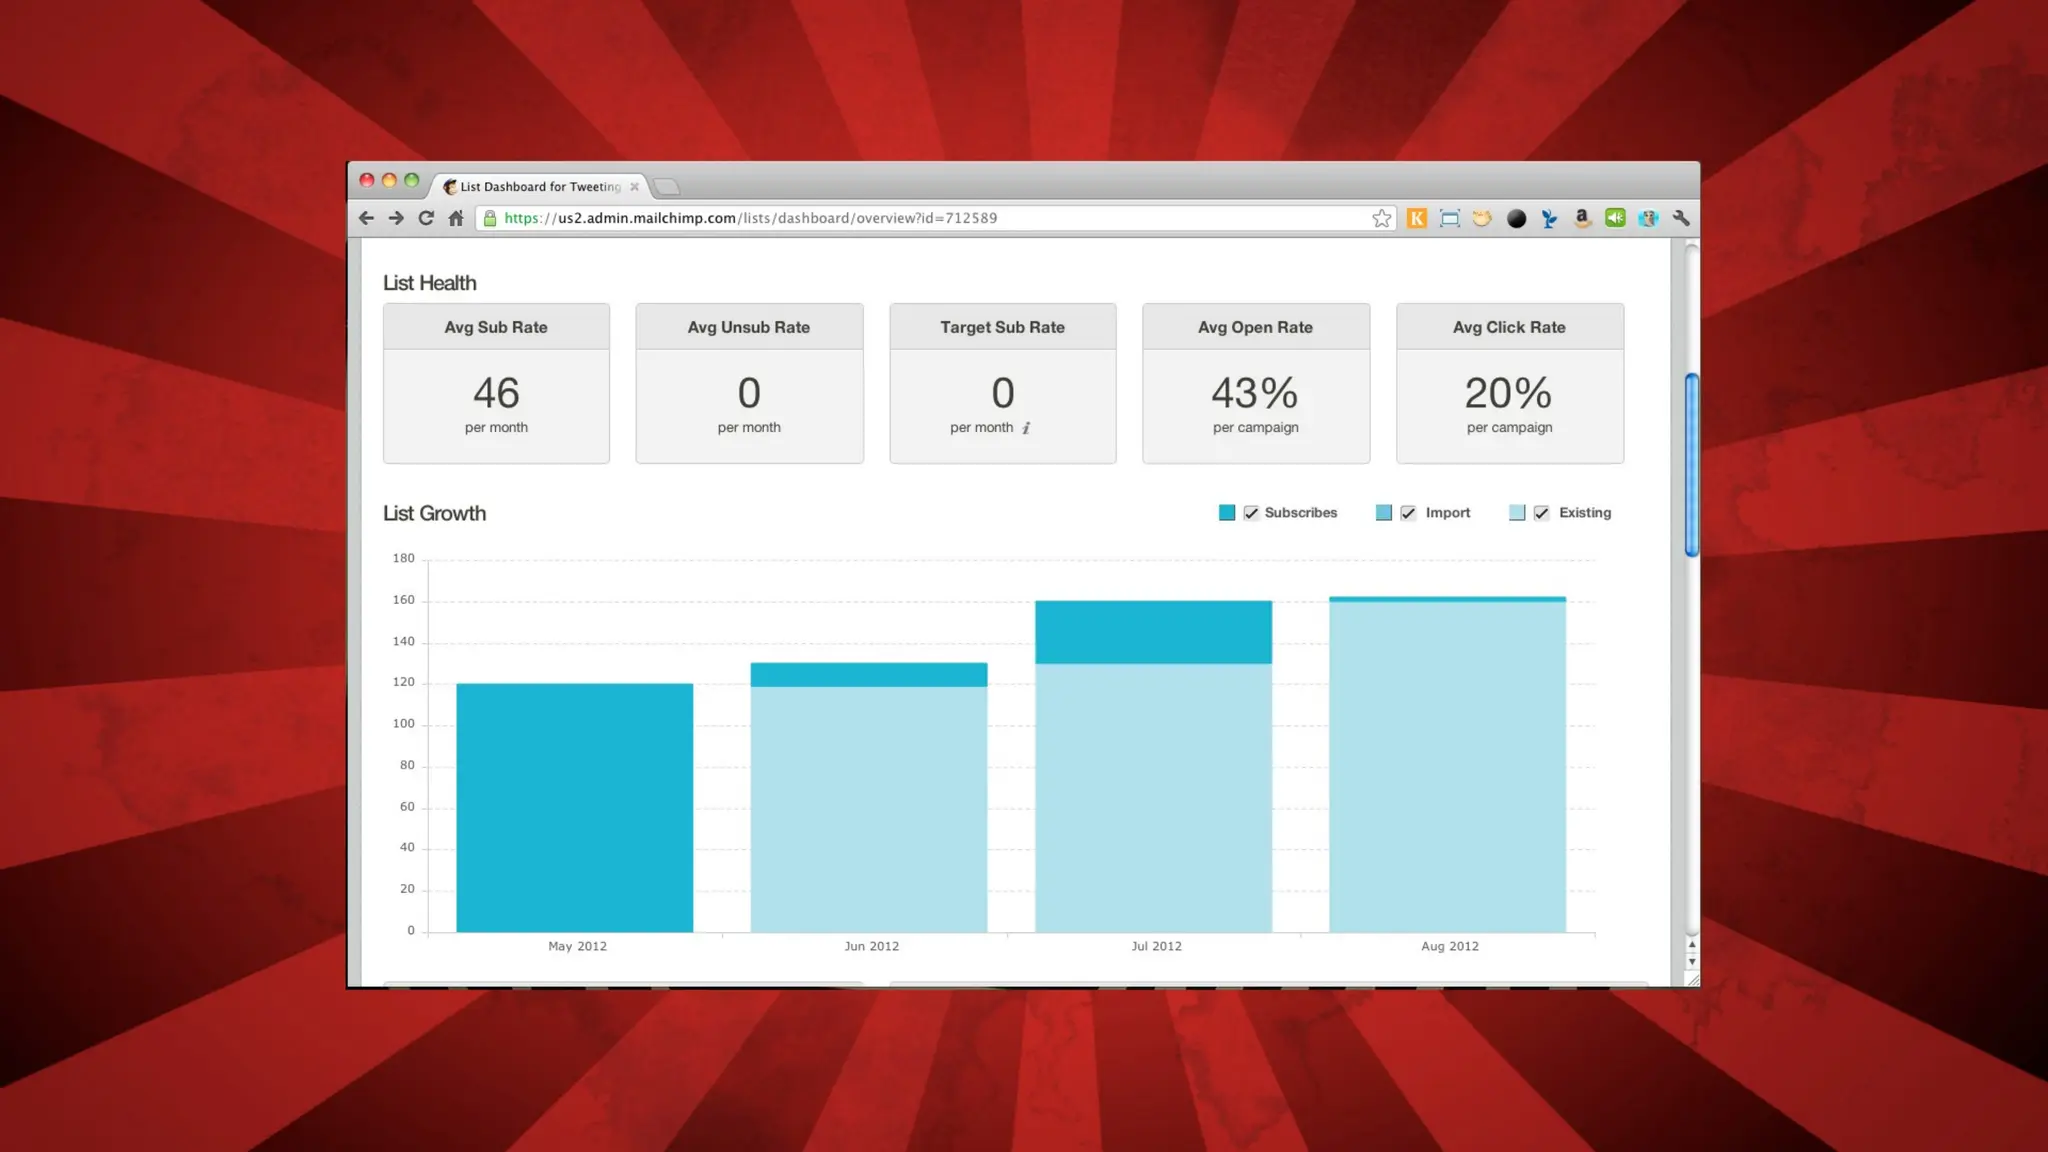Screen dimensions: 2048x1152
Task: Click the green speaker extension icon
Action: (1614, 218)
